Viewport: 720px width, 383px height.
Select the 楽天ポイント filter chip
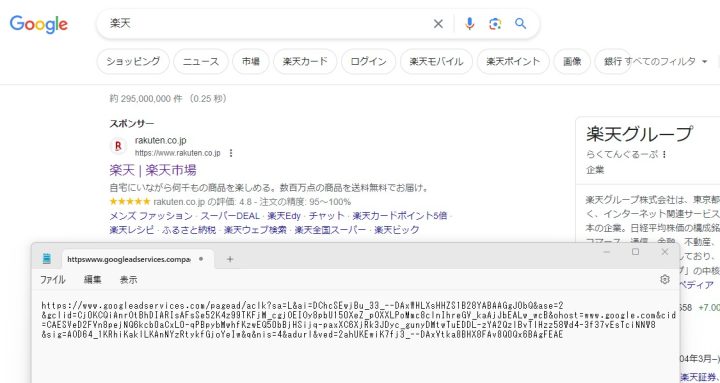[513, 62]
